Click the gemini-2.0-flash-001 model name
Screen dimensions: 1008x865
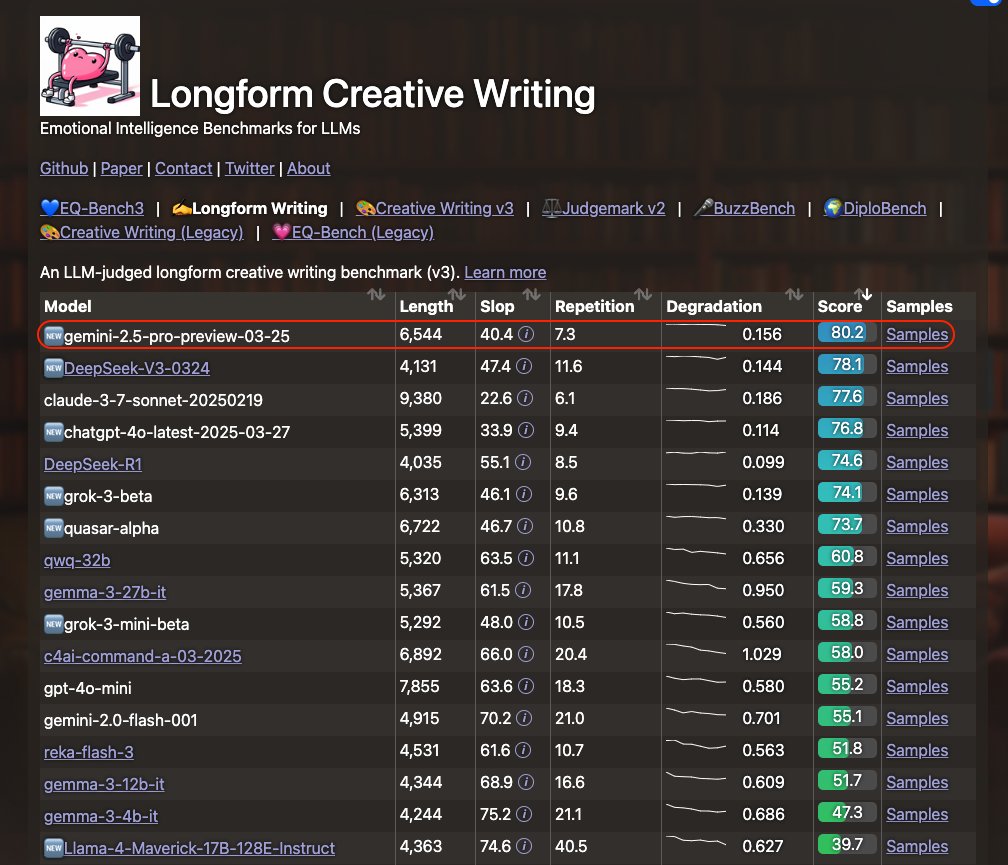click(120, 720)
